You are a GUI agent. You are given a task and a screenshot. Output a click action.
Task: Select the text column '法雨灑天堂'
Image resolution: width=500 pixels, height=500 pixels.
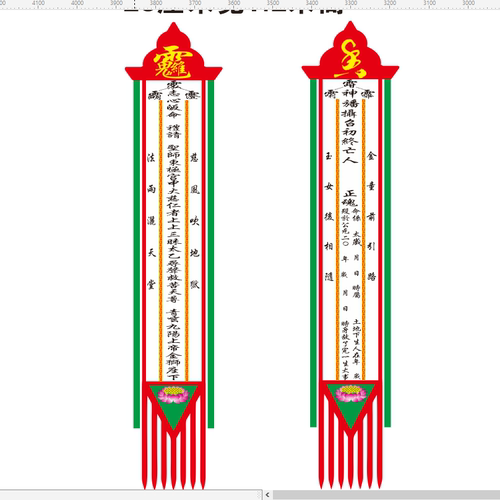point(151,221)
